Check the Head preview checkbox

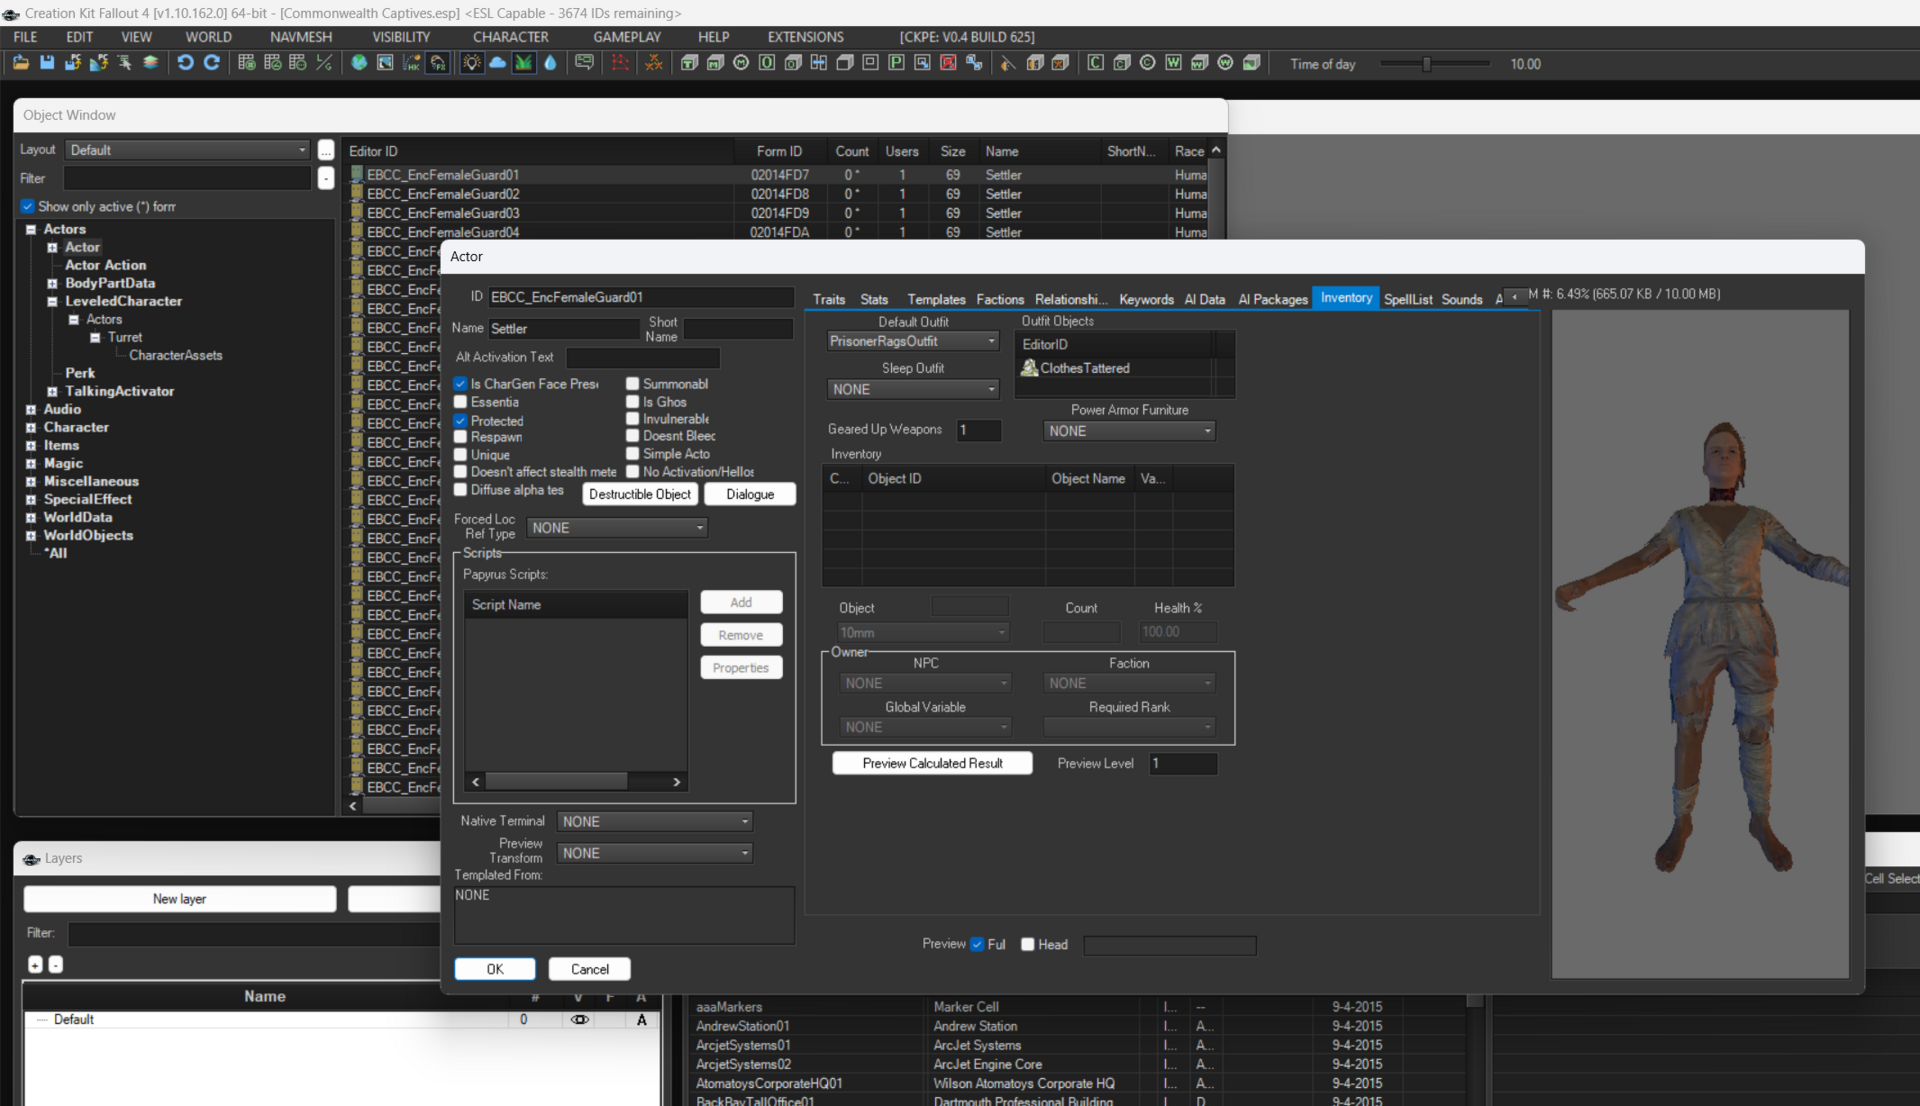(1027, 944)
